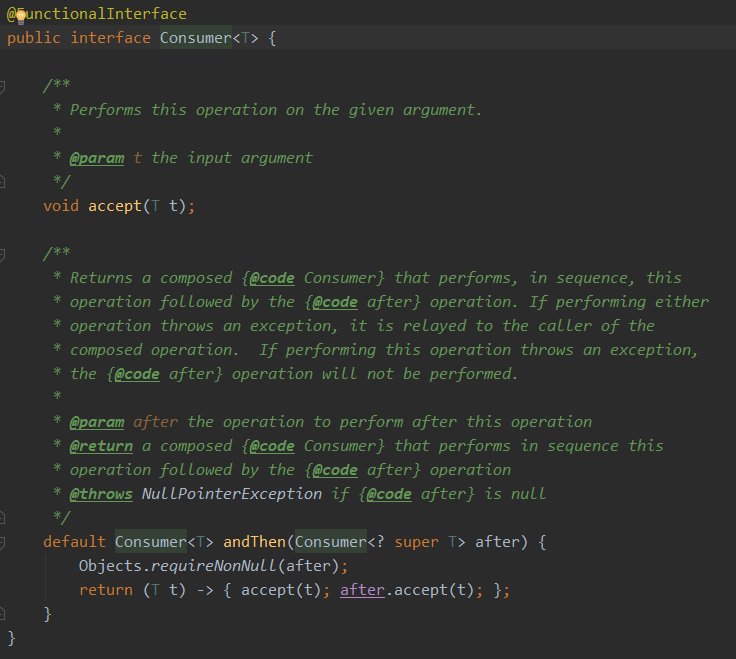Click 'requireNonNull' method call
This screenshot has width=736, height=659.
tap(214, 566)
